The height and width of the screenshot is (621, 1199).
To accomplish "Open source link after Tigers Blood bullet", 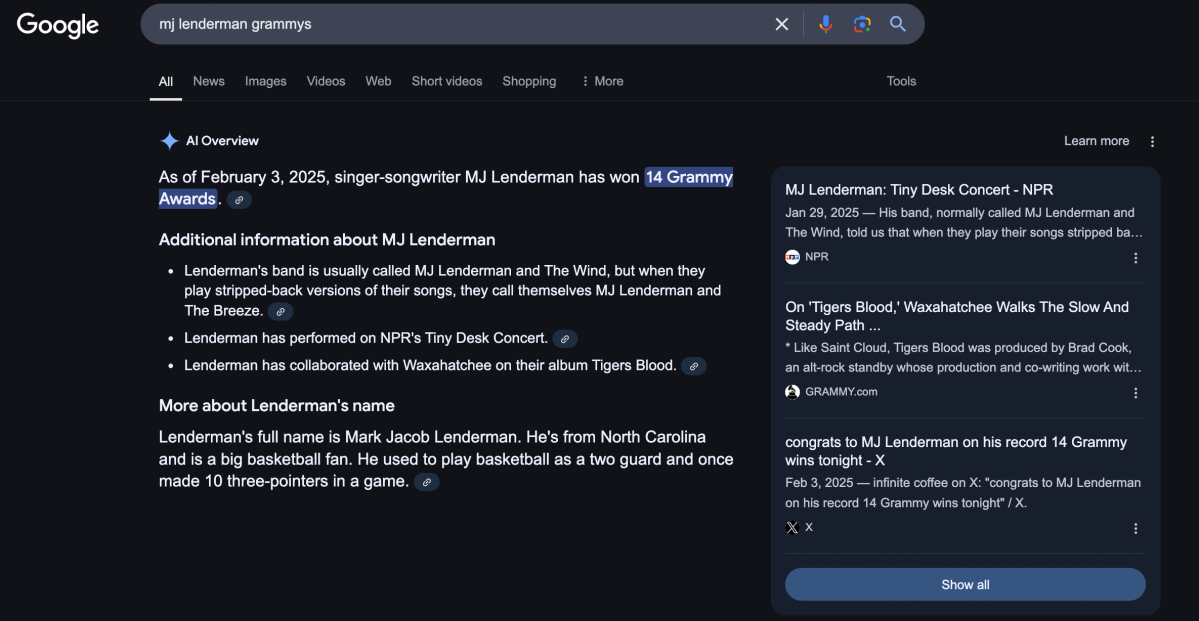I will tap(694, 366).
